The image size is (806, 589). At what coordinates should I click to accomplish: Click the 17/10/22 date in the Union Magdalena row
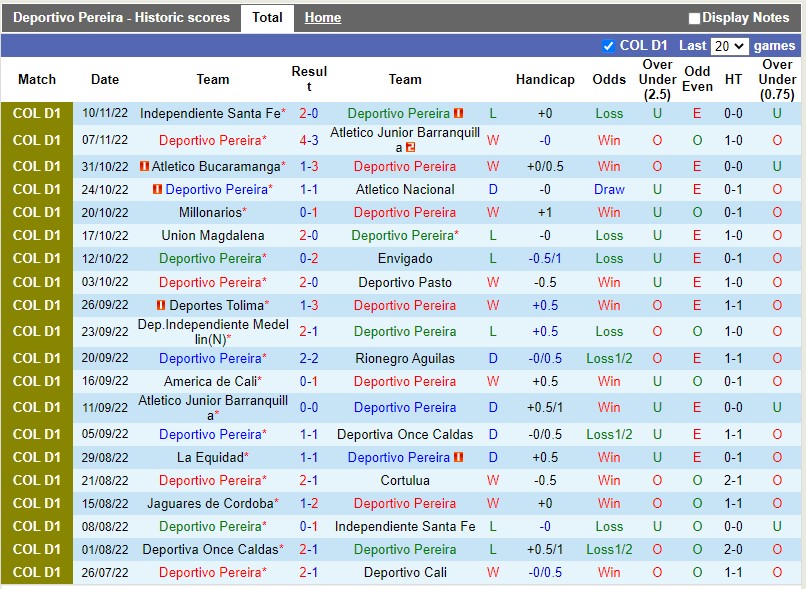click(104, 235)
